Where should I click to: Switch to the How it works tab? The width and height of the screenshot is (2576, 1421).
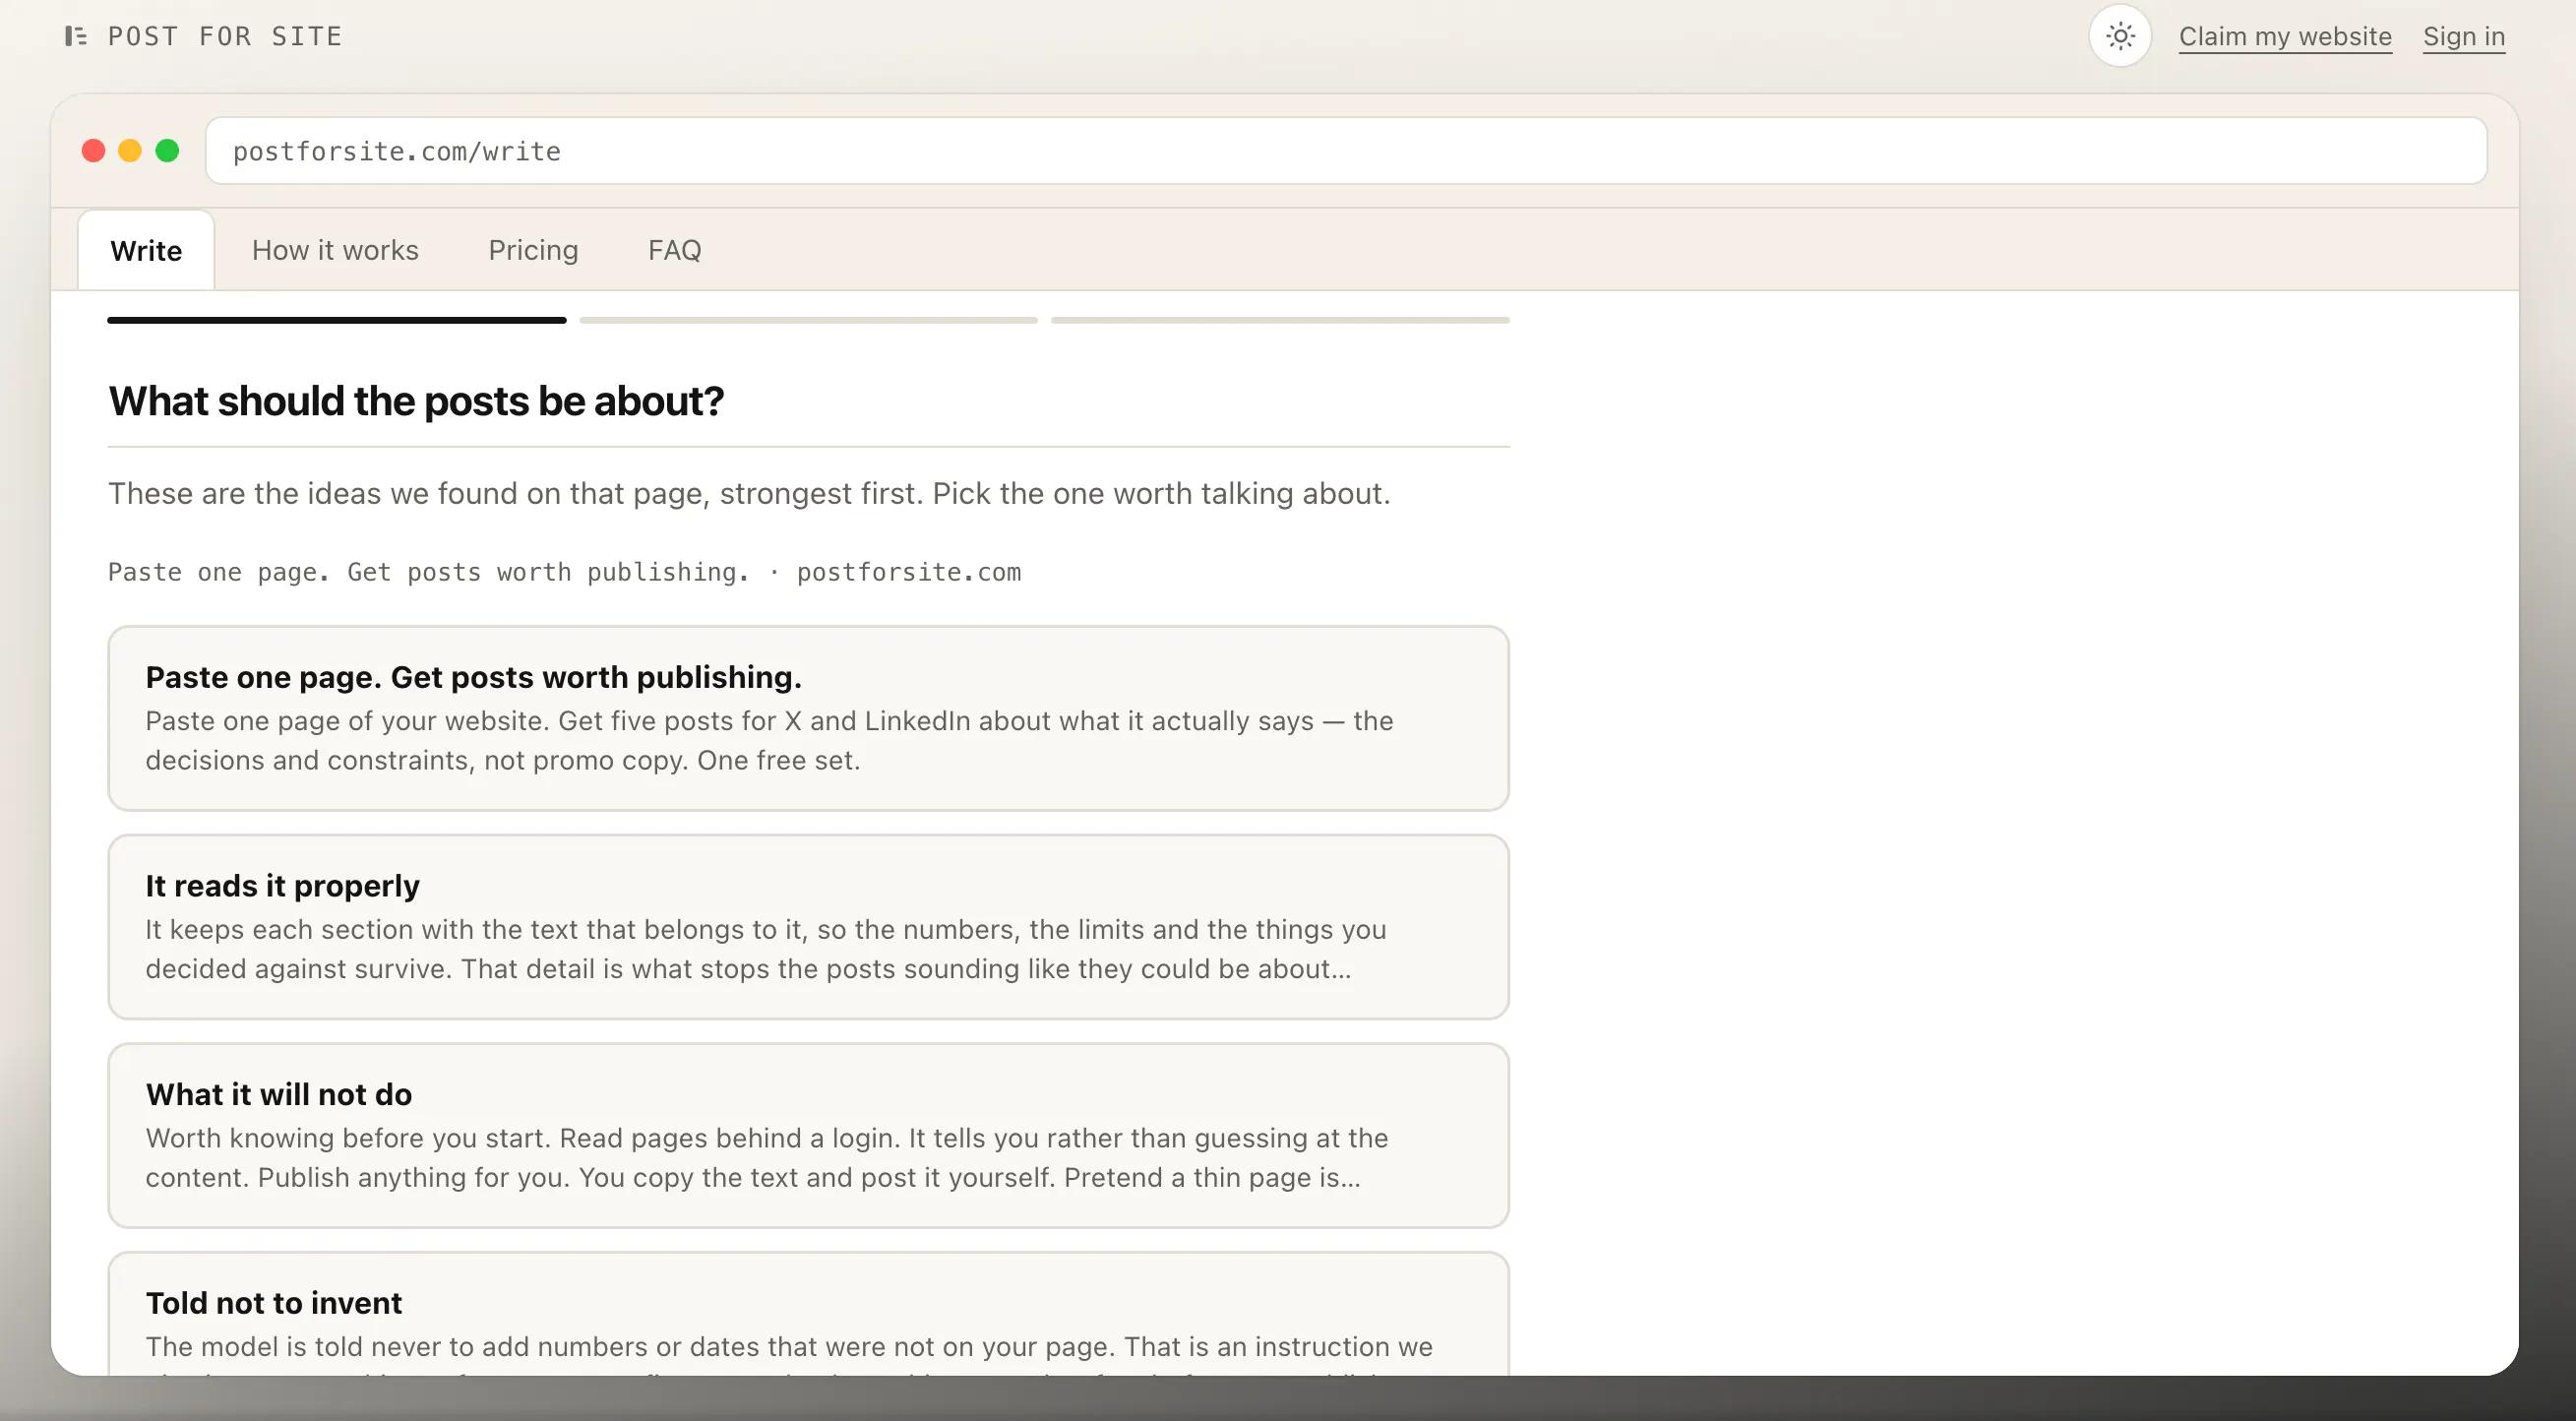[335, 250]
